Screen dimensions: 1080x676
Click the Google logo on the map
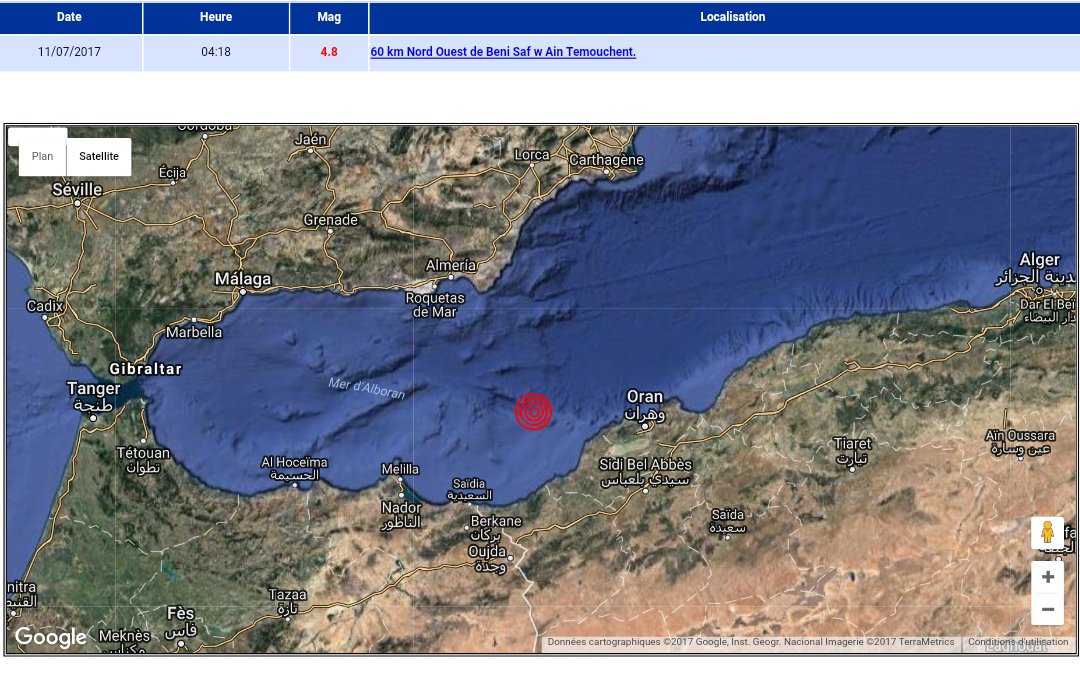(50, 637)
